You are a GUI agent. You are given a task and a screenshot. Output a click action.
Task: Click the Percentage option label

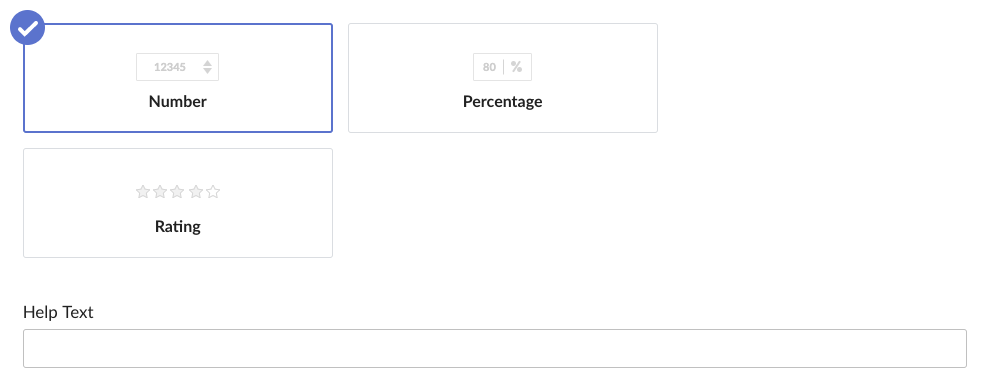click(x=503, y=101)
